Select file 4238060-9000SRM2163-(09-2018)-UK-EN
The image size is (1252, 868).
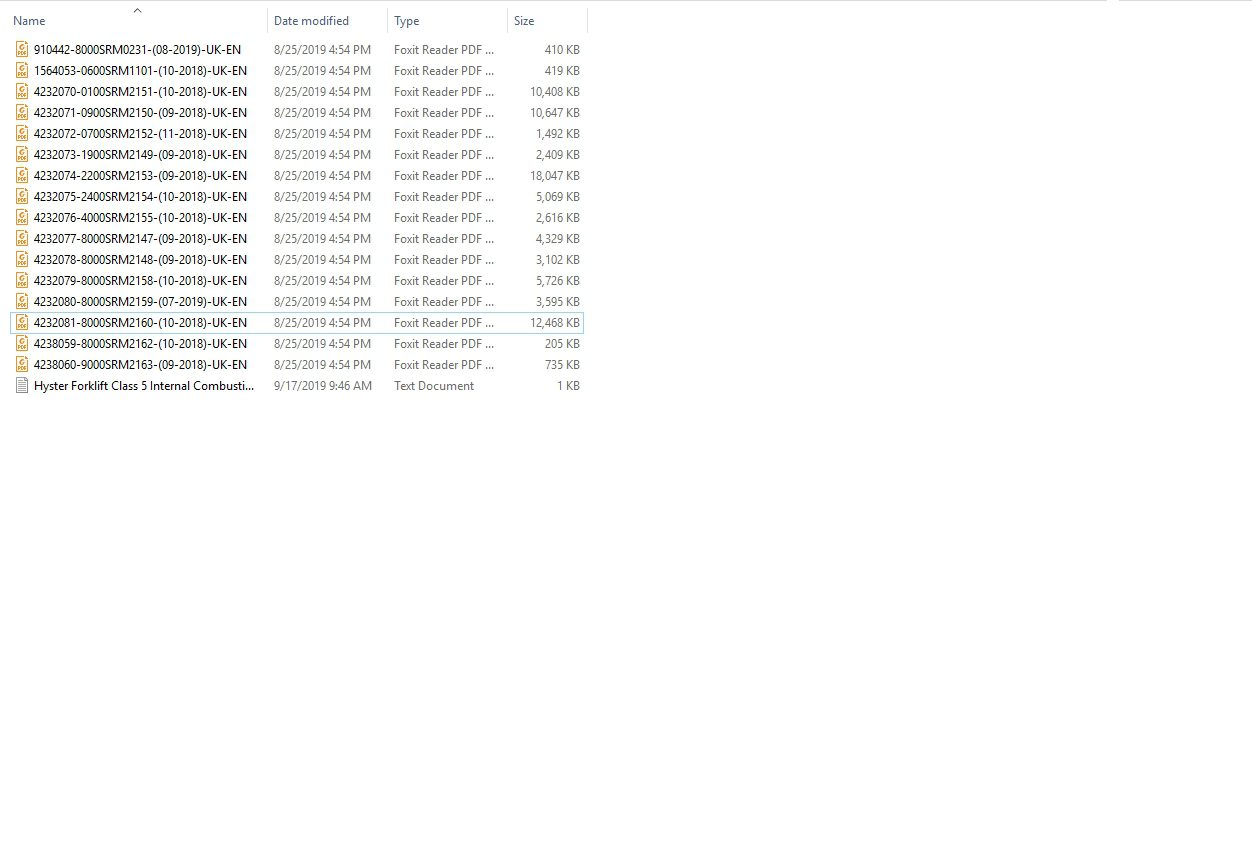coord(140,364)
